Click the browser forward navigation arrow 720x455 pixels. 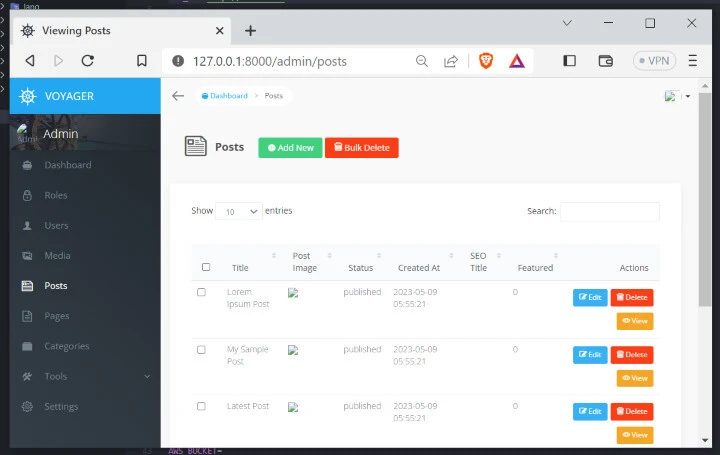point(58,61)
